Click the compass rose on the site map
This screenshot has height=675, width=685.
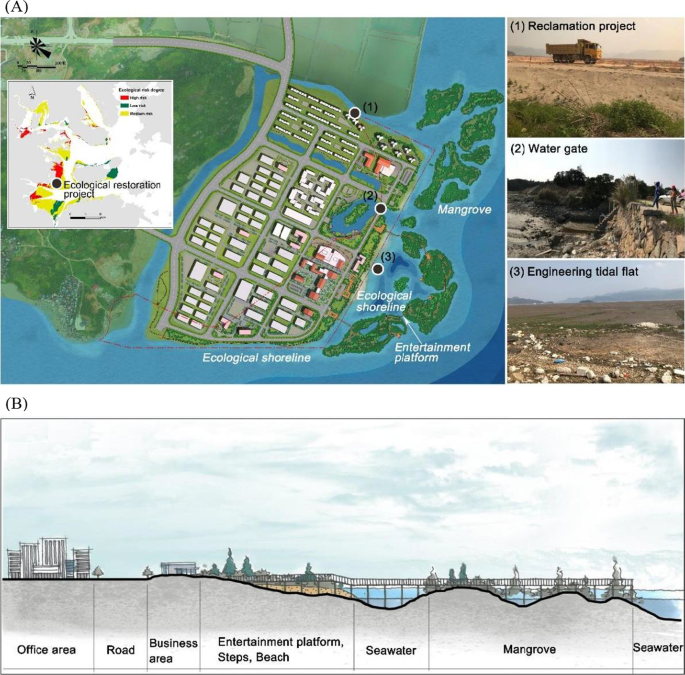point(40,46)
